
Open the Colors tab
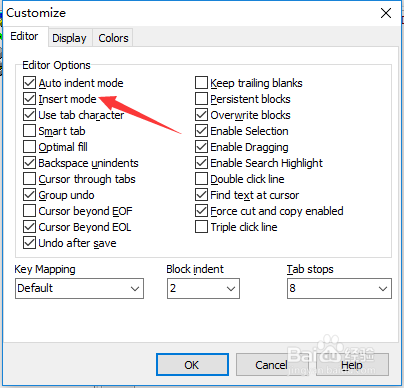point(113,38)
